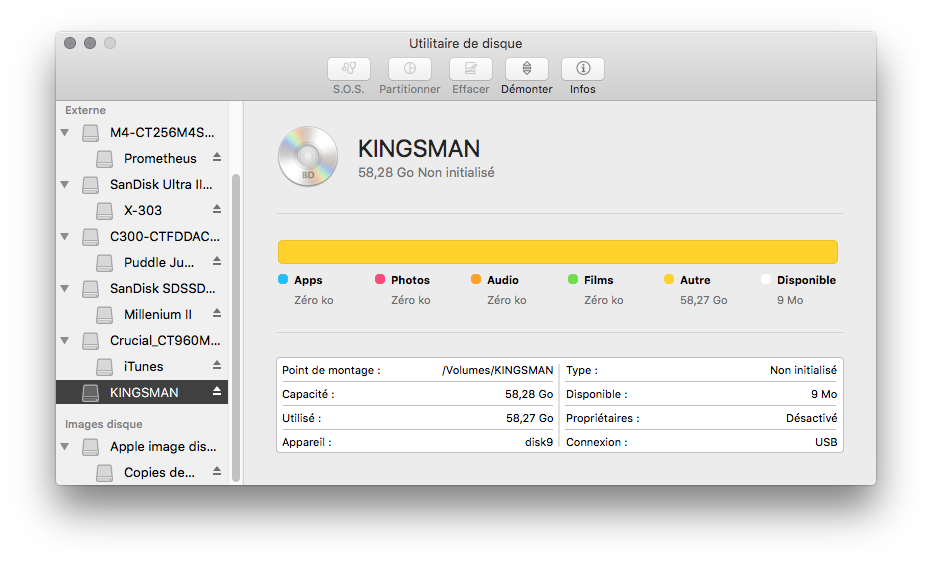Image resolution: width=932 pixels, height=565 pixels.
Task: Collapse the M4-CT256M4S disk tree
Action: tap(65, 132)
